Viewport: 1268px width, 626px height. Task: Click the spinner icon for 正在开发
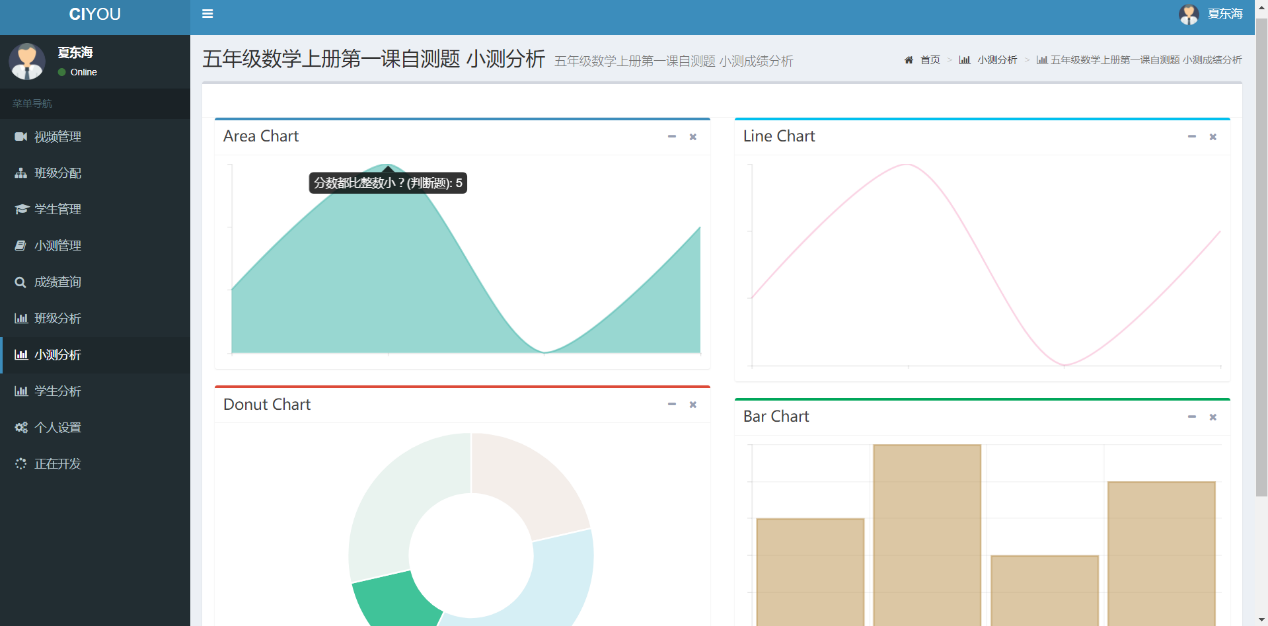tap(21, 464)
